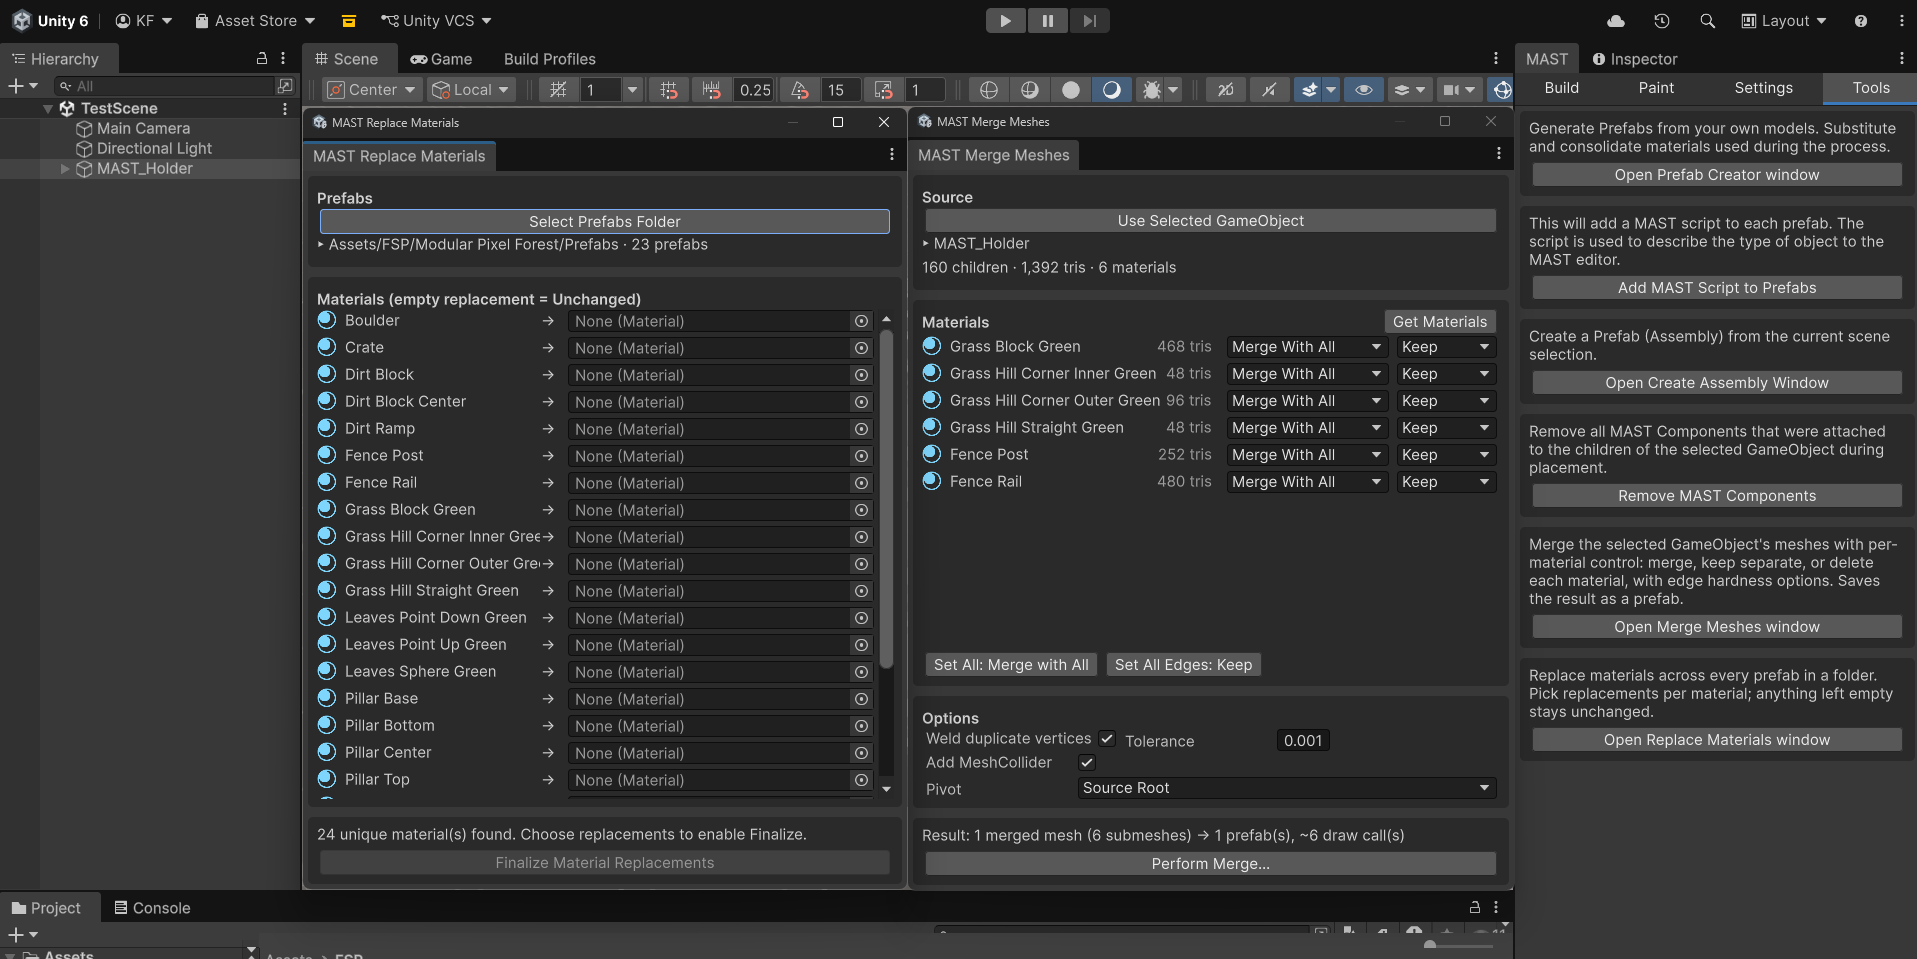Switch to the Build Profiles tab
Viewport: 1917px width, 959px height.
549,59
